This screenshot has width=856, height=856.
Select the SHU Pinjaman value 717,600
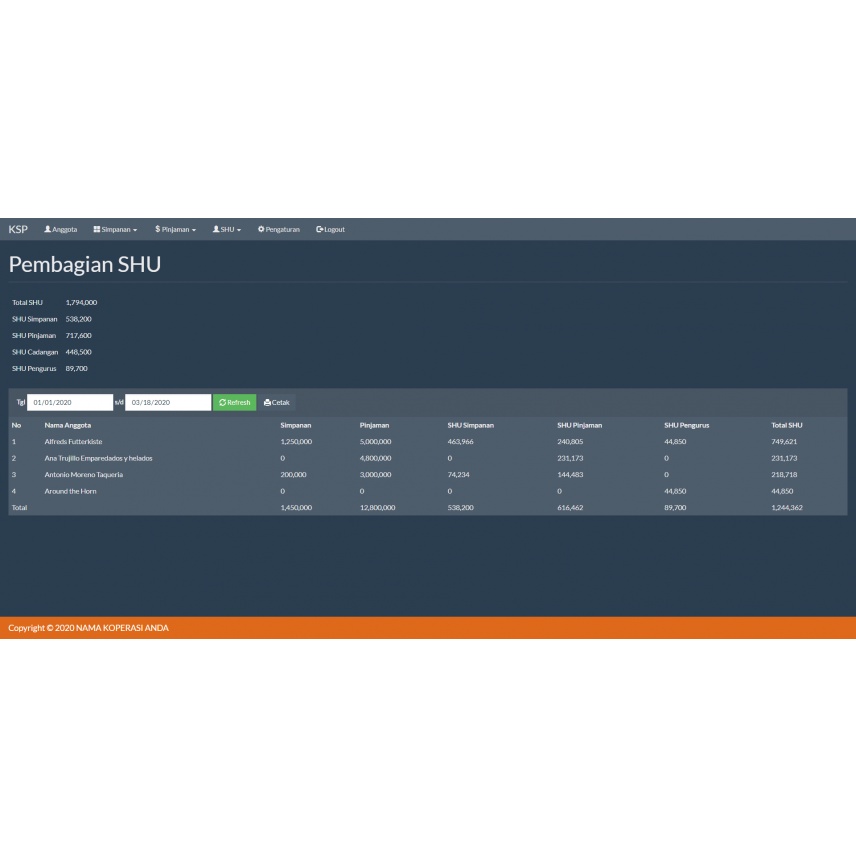pos(79,335)
